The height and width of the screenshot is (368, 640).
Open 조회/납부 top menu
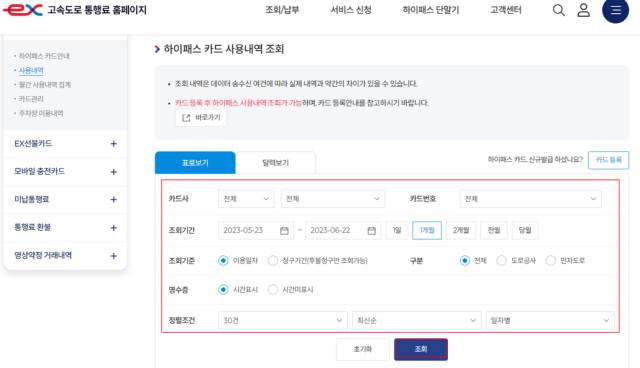(x=282, y=10)
